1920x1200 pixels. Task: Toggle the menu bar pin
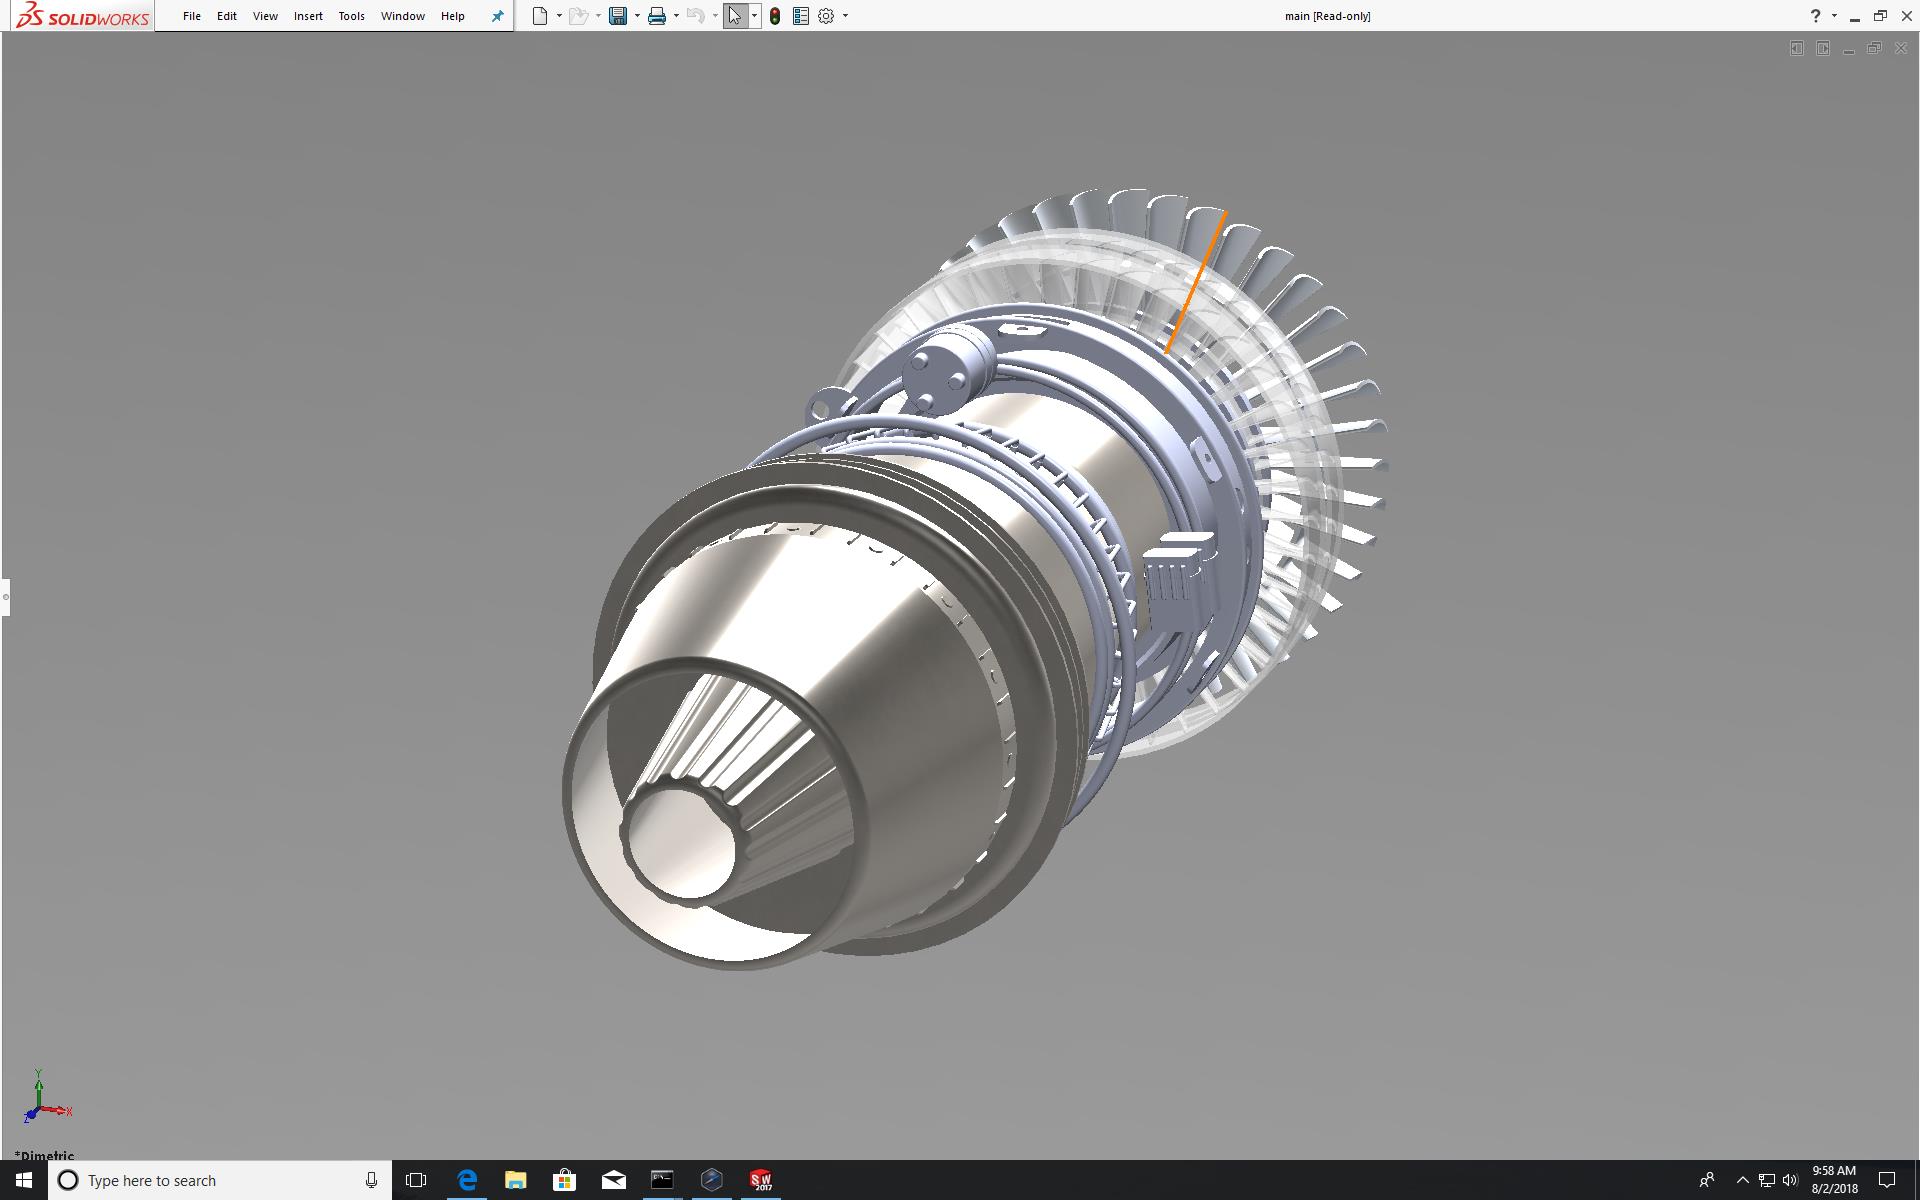click(497, 16)
